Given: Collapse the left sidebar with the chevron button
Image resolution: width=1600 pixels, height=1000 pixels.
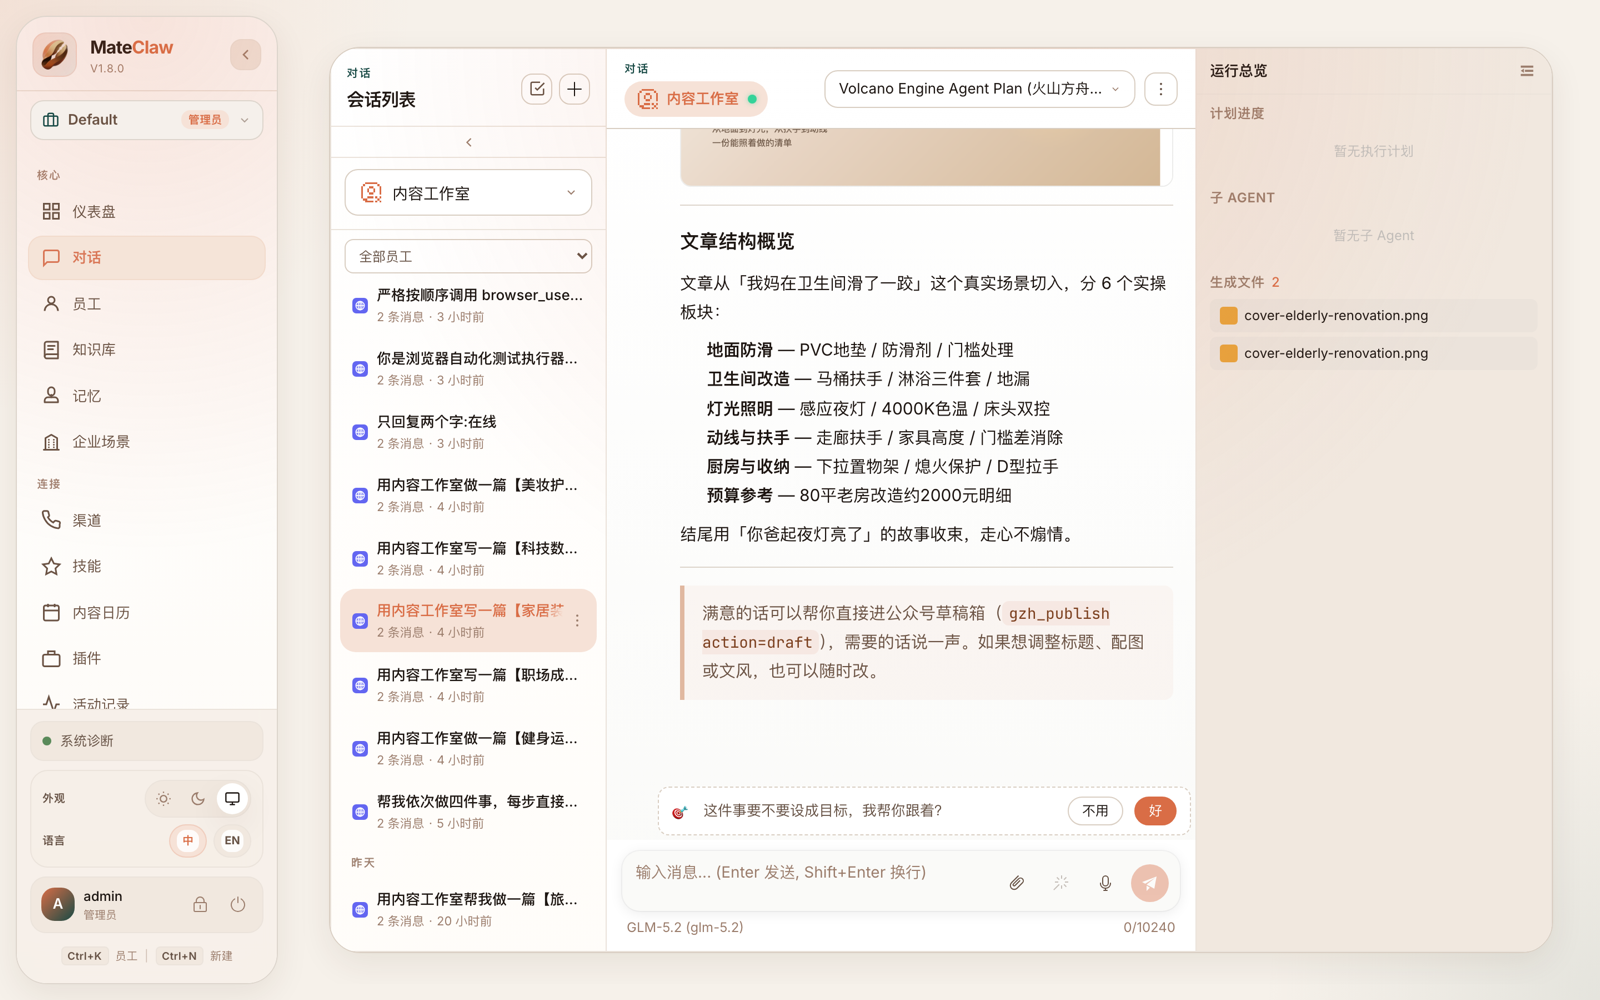Looking at the screenshot, I should tap(245, 54).
